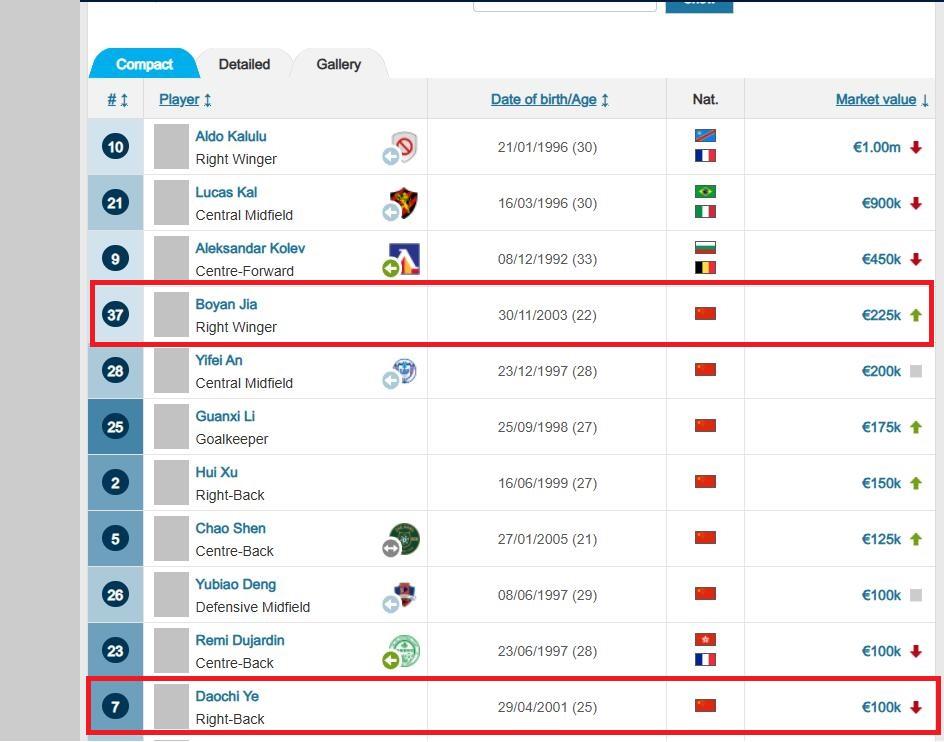Click Aldo Kalulu's €1.00m market value
Screen dimensions: 944x742
tap(877, 147)
